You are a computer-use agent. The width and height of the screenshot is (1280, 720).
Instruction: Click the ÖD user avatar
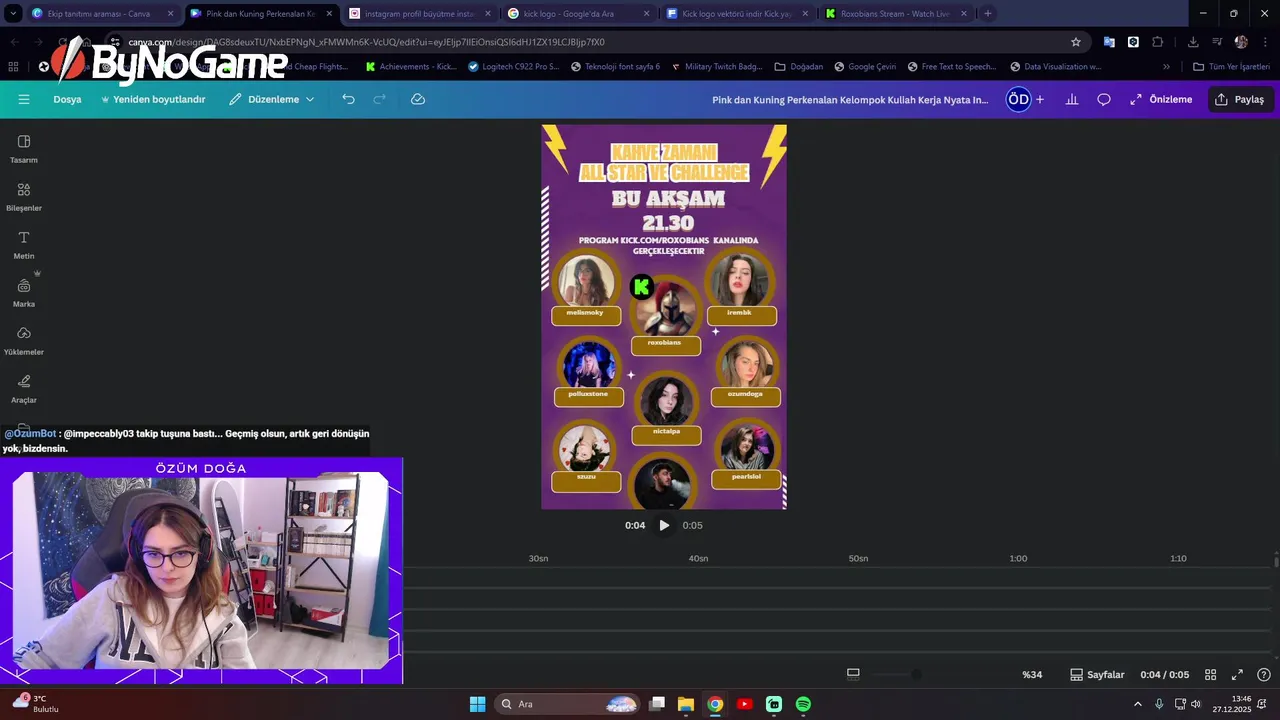[1018, 99]
